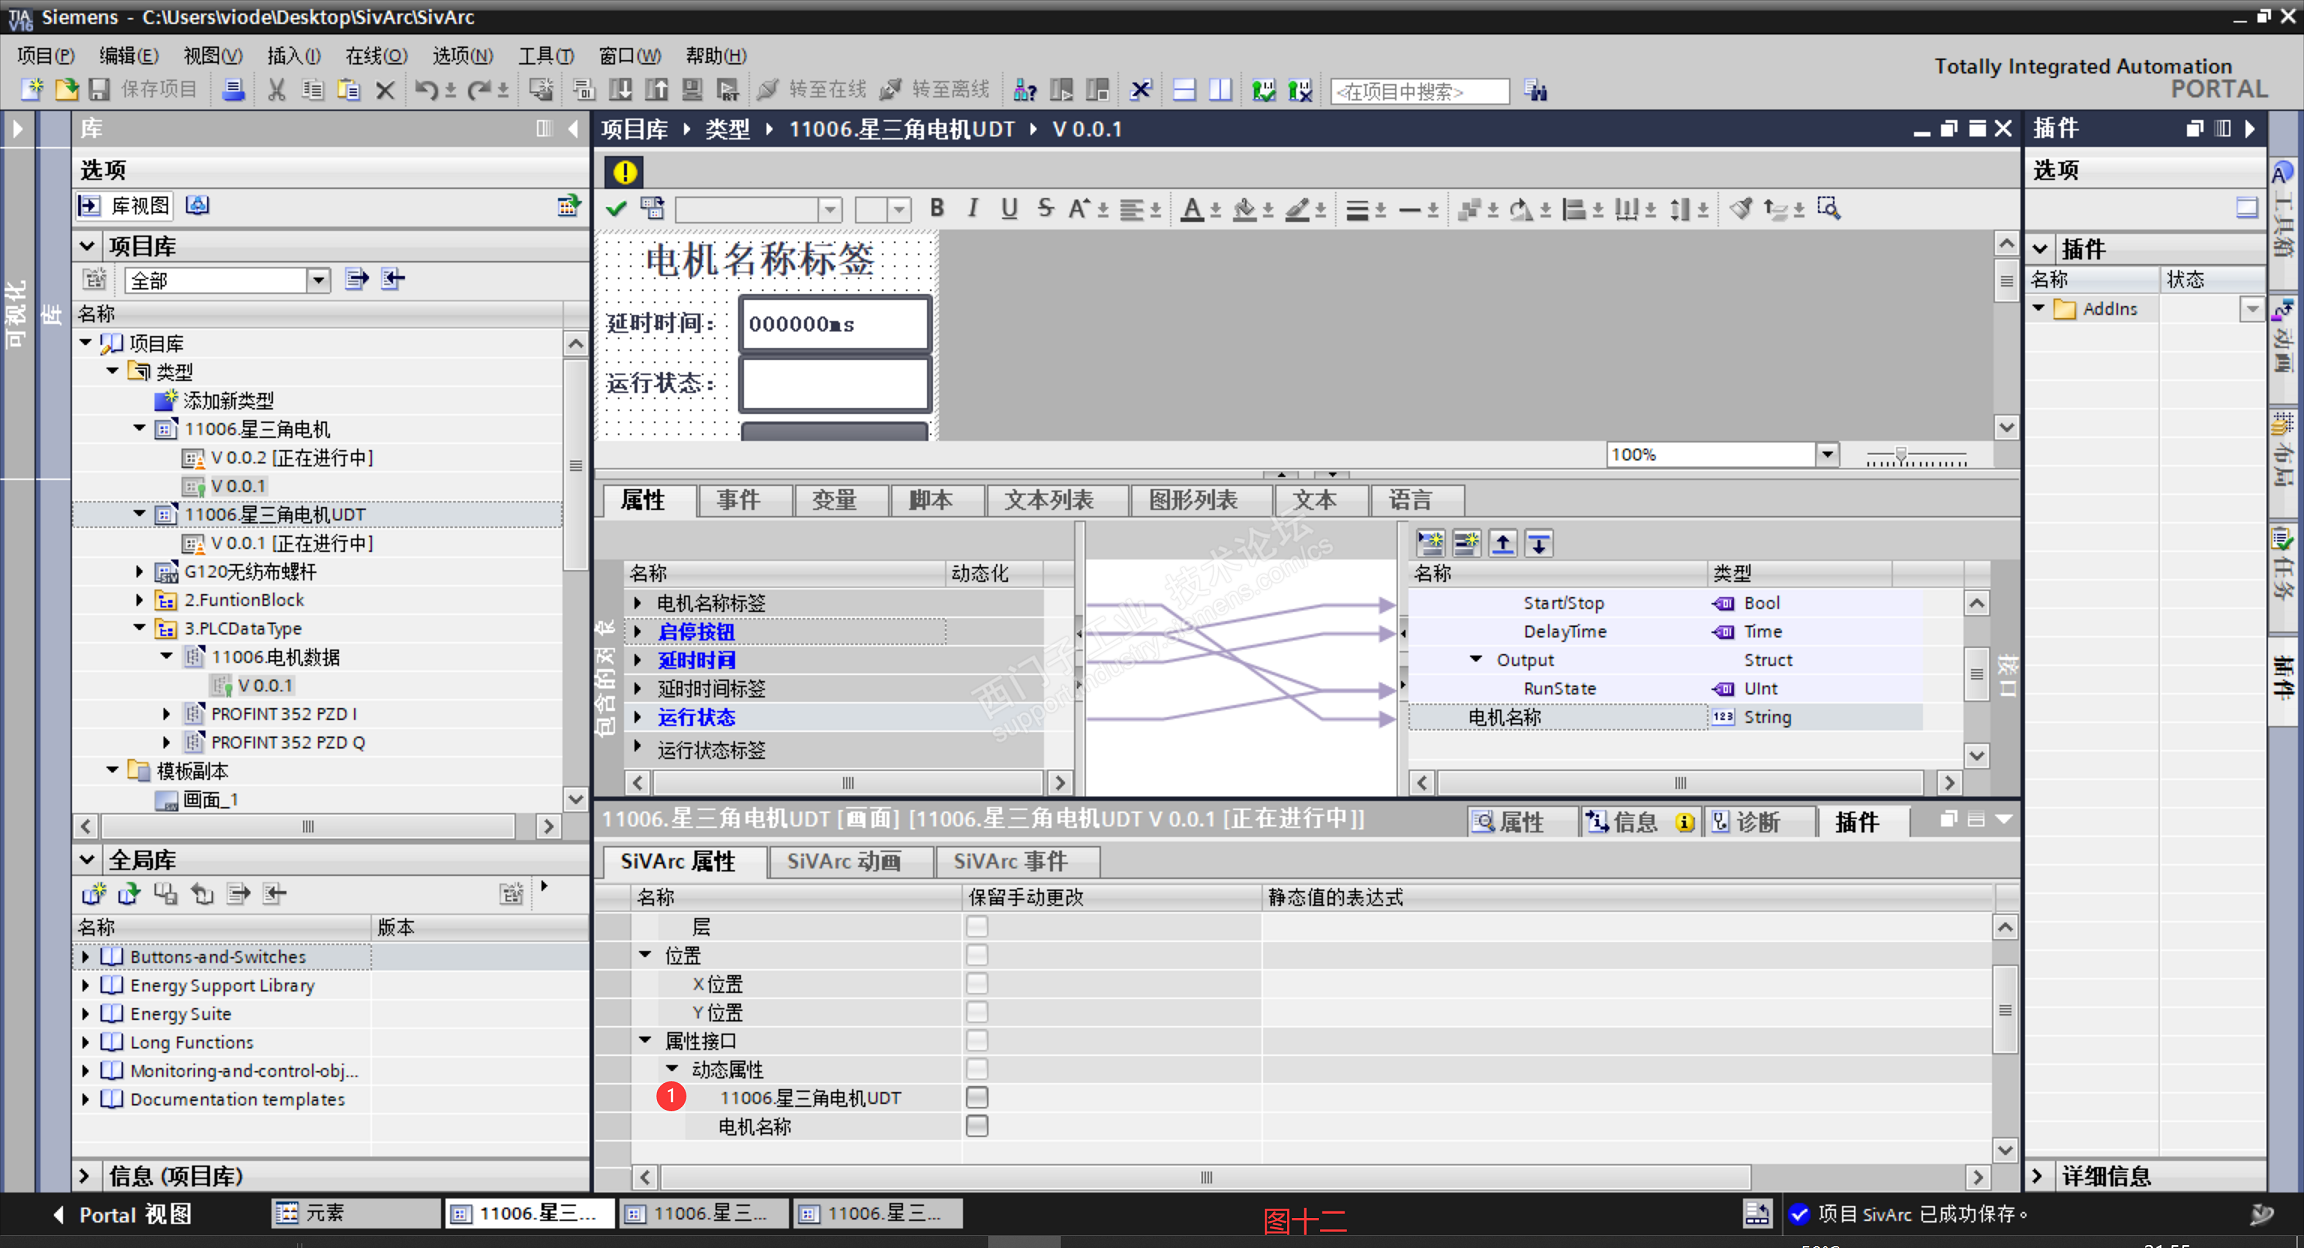Screen dimensions: 2304x1248
Task: Click the Save project floppy icon
Action: [x=99, y=90]
